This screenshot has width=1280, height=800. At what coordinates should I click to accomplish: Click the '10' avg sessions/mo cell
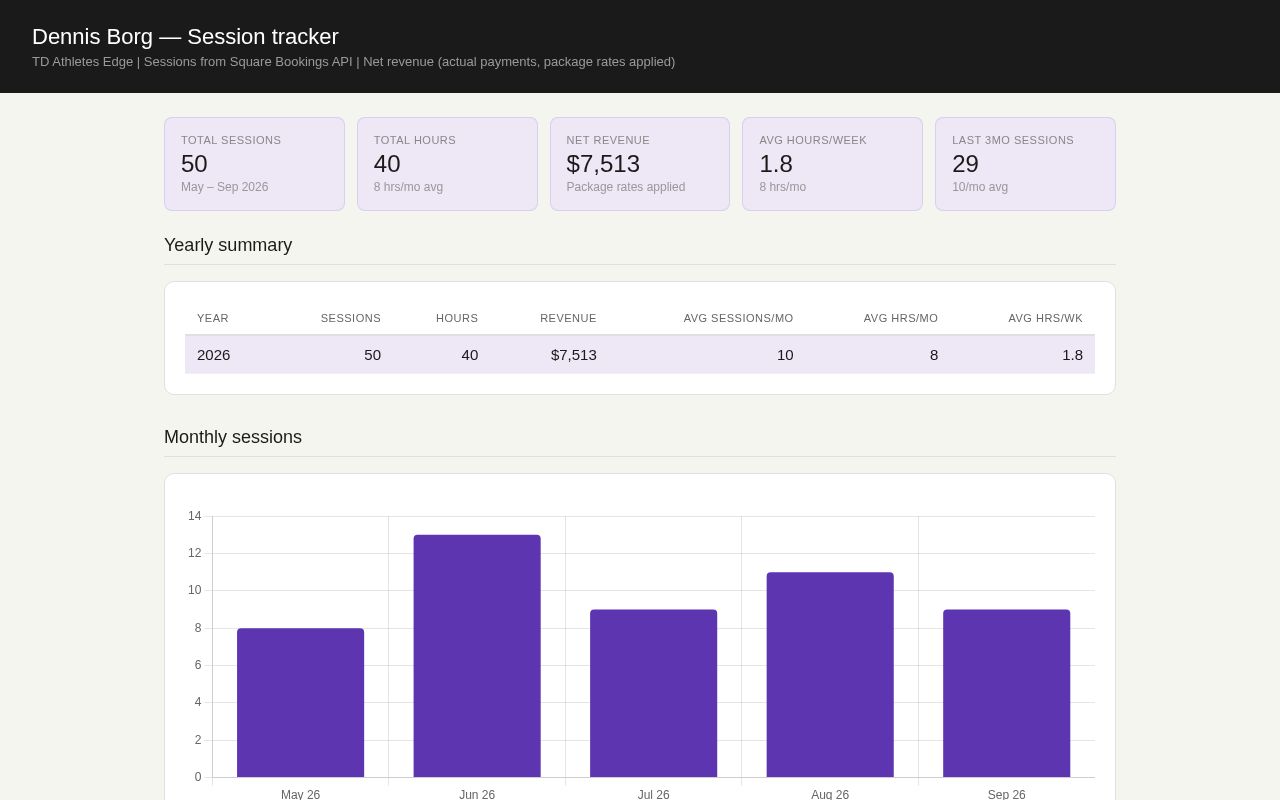(x=785, y=354)
